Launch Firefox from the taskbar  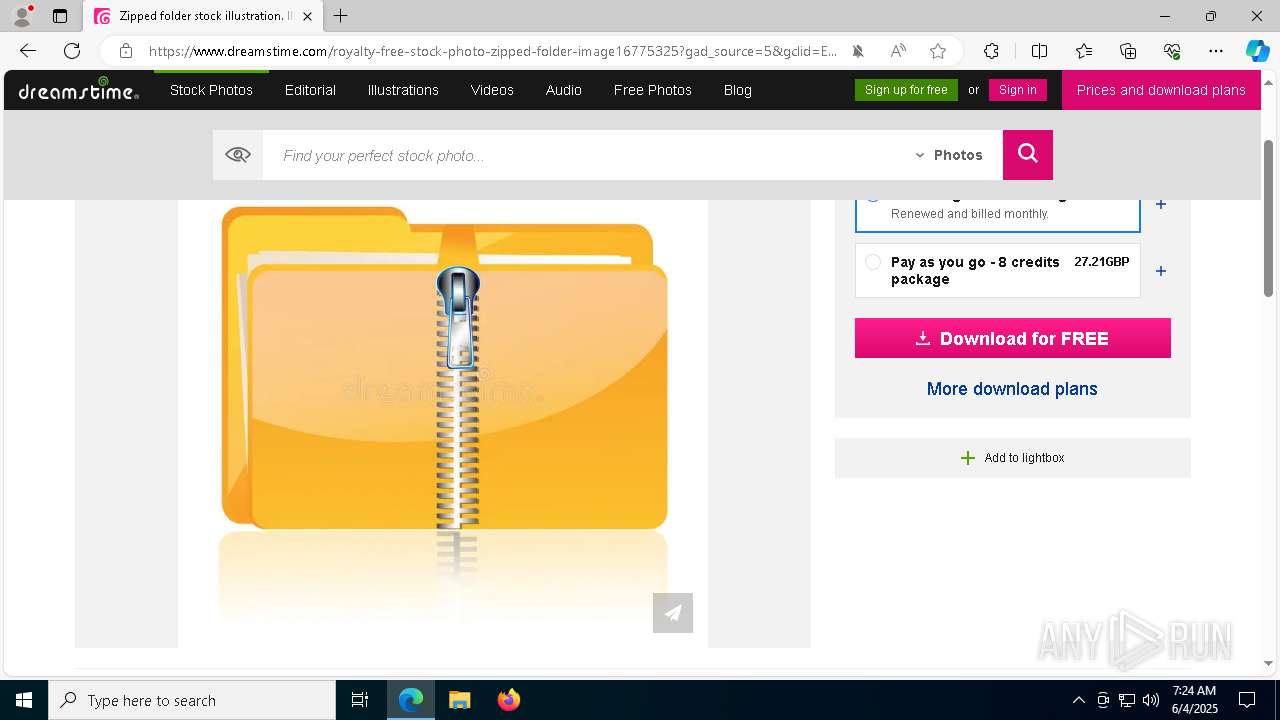pos(508,700)
